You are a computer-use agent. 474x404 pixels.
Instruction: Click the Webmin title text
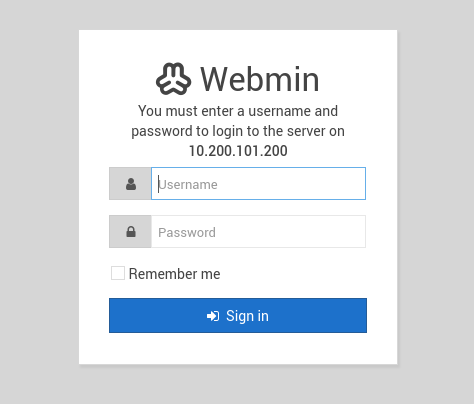(x=260, y=79)
